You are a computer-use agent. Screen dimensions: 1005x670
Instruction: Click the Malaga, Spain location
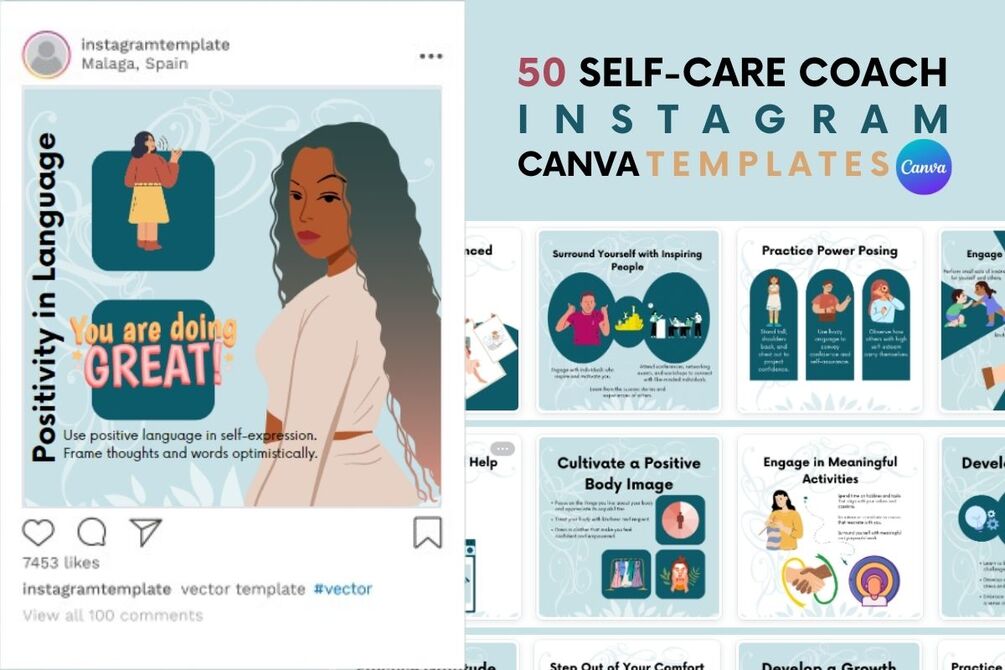135,63
